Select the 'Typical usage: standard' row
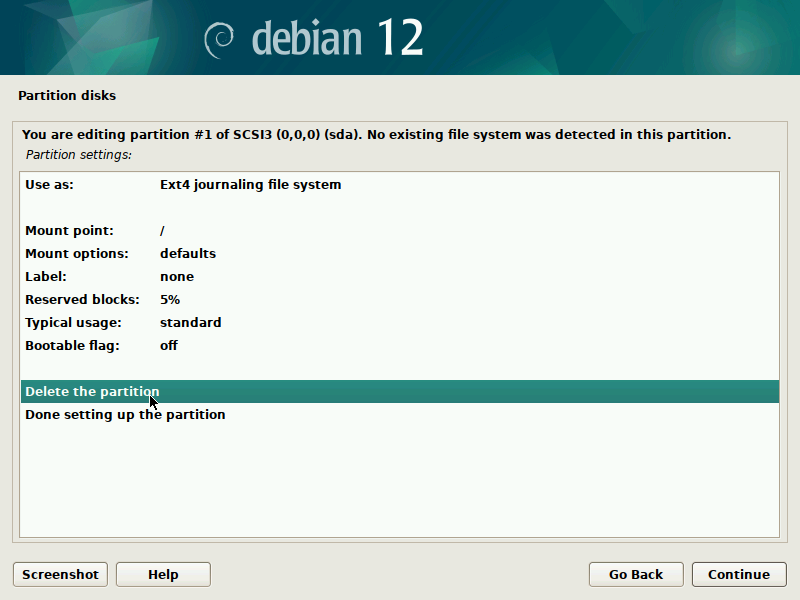The image size is (800, 600). [x=399, y=322]
